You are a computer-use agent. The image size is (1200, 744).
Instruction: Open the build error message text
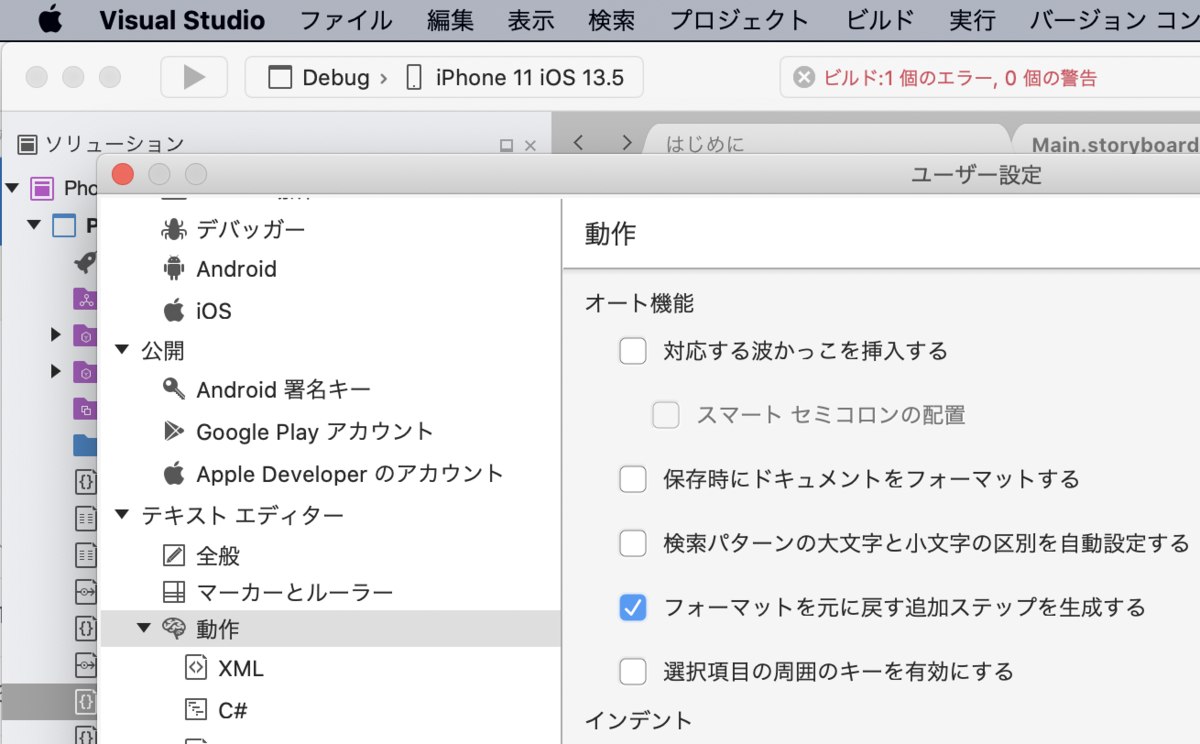pyautogui.click(x=960, y=78)
